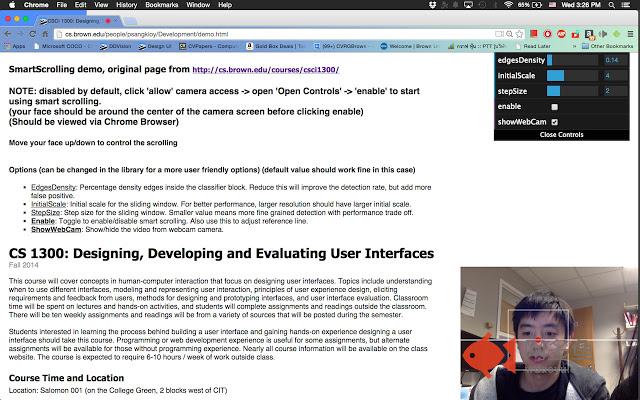Open the CVPapers bookmark

tap(208, 46)
